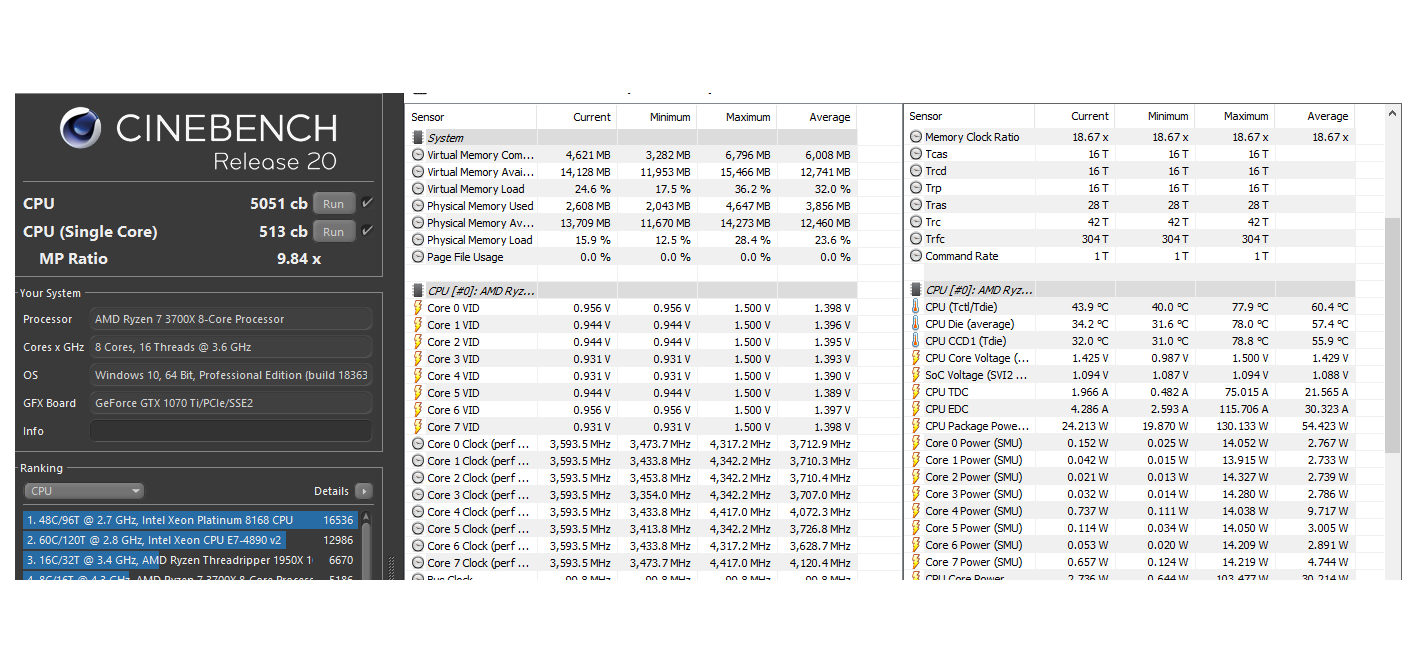Select the Intel Xeon E7-4890 v2 ranking entry
1416x672 pixels.
pyautogui.click(x=190, y=540)
